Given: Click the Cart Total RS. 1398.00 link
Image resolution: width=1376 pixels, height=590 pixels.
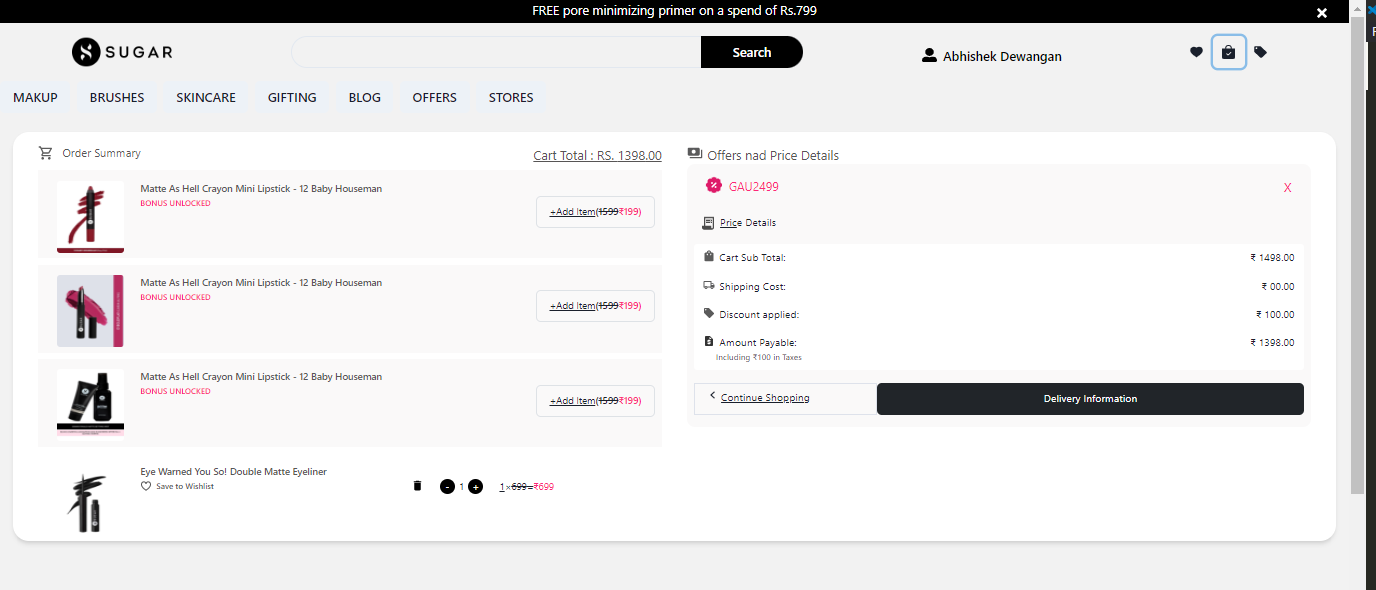Looking at the screenshot, I should (x=597, y=155).
